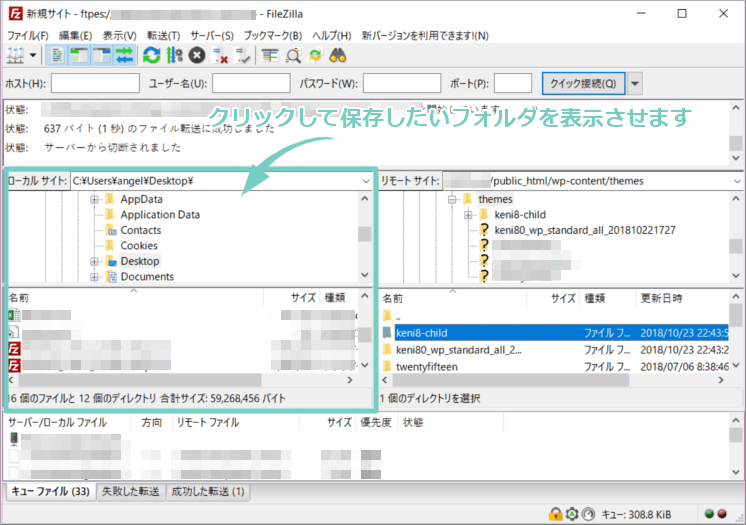Switch to the 成功した転送 (1) tab
746x525 pixels.
coord(208,491)
